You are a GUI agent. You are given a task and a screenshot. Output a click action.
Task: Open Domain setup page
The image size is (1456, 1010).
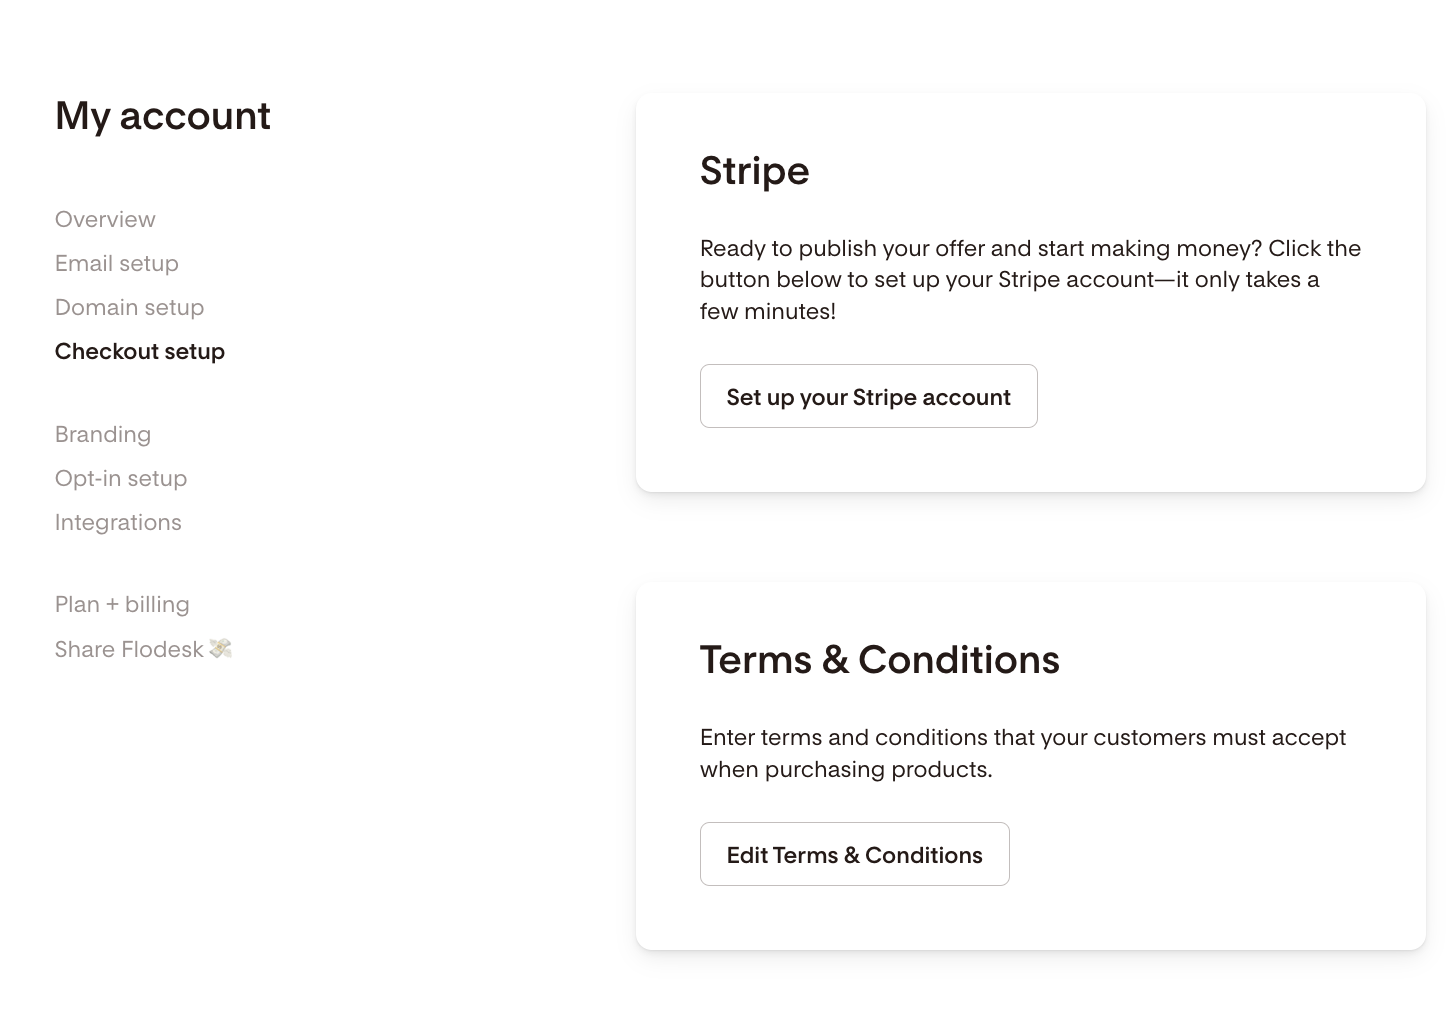[x=129, y=307]
